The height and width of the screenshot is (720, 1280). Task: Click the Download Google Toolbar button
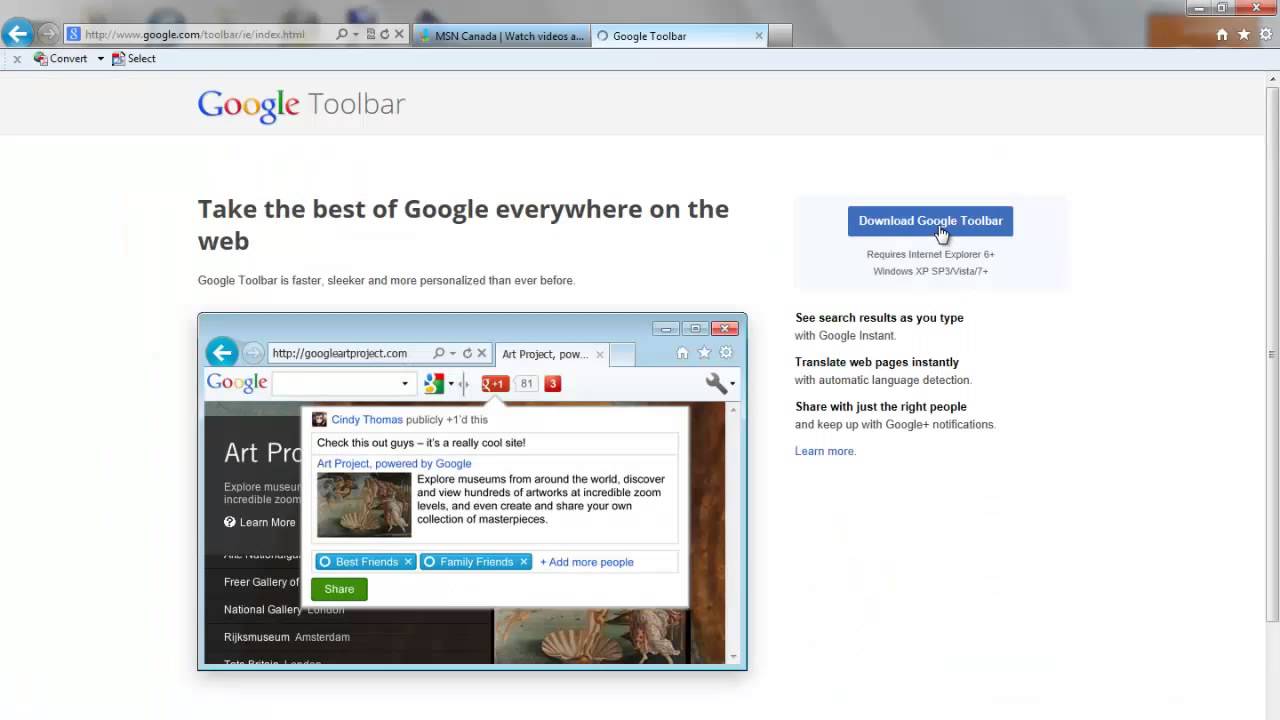click(x=930, y=221)
